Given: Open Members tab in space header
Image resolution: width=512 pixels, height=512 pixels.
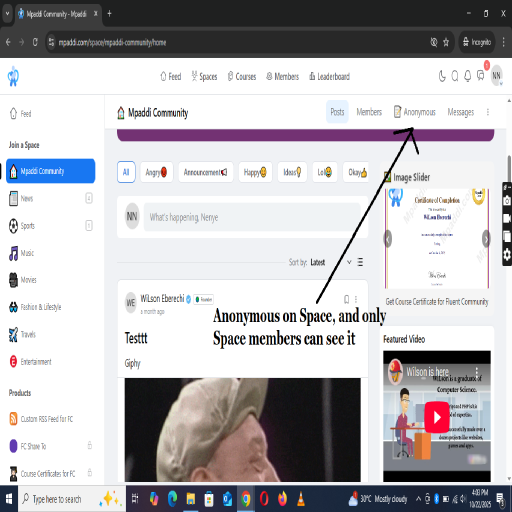Looking at the screenshot, I should click(x=369, y=112).
